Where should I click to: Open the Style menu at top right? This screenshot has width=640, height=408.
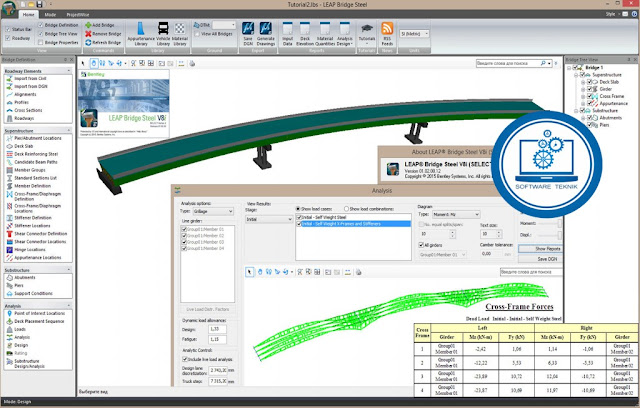(x=611, y=14)
